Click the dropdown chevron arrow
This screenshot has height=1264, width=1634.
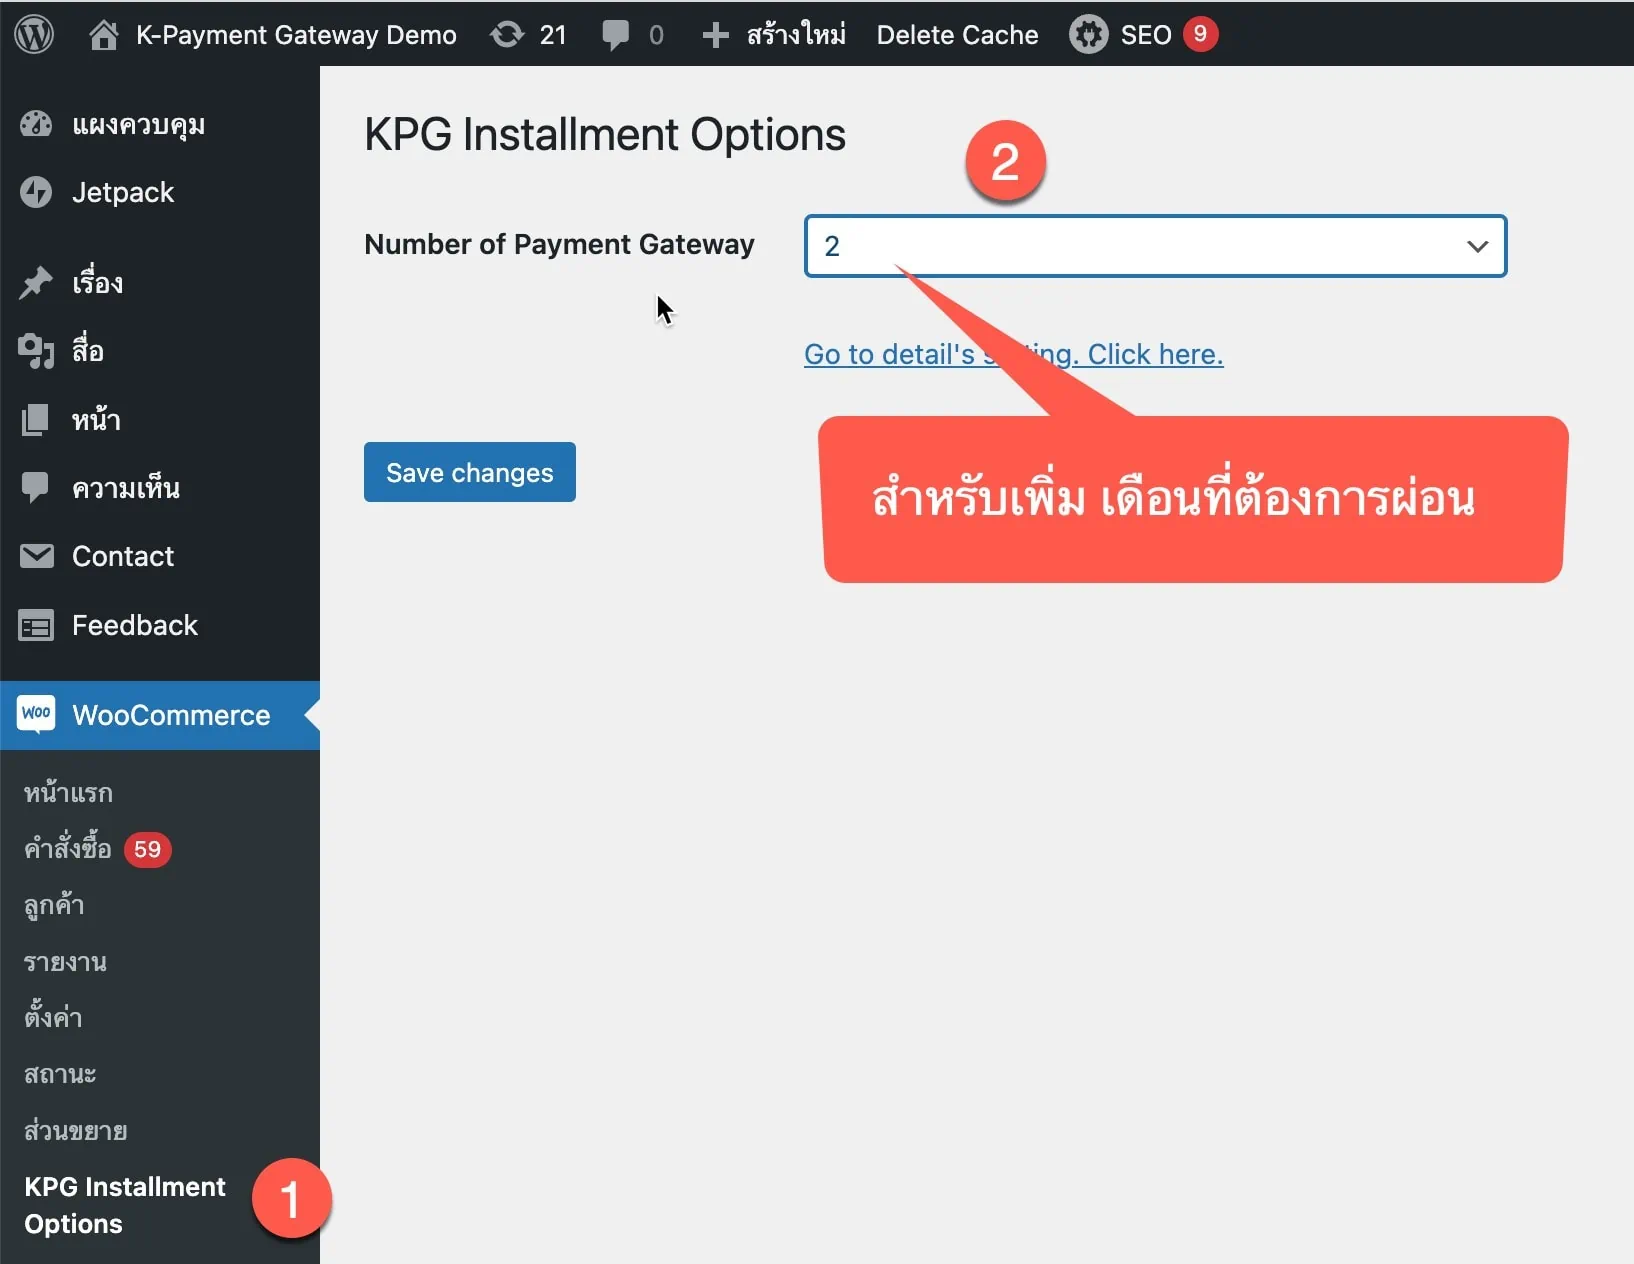1477,246
